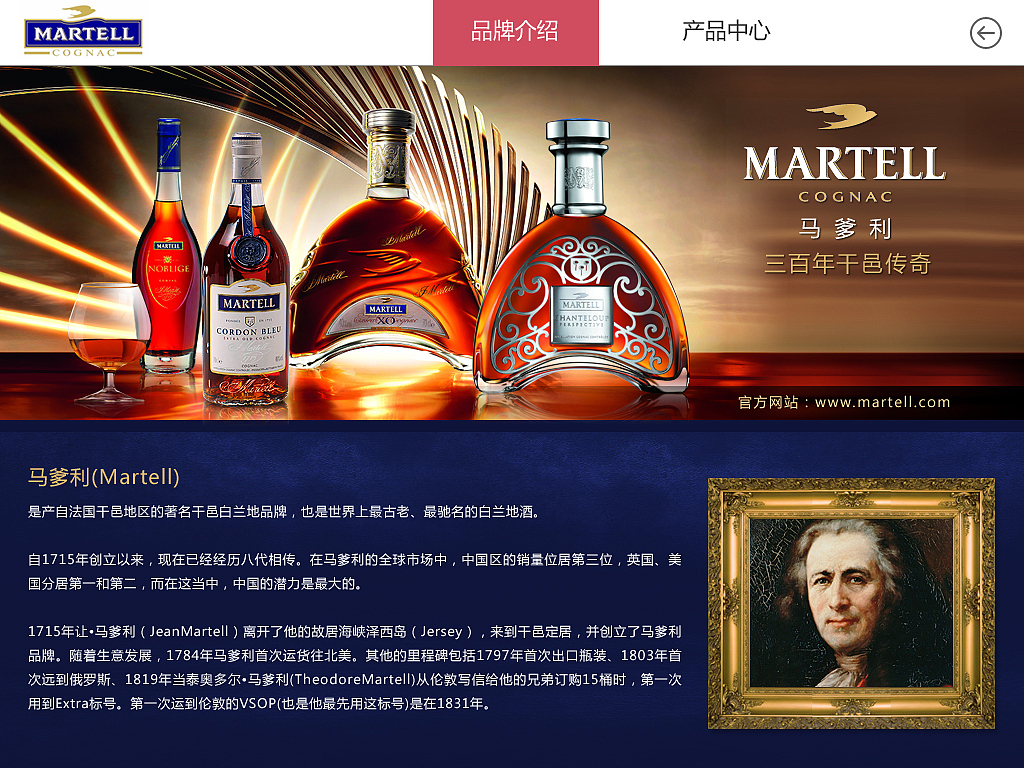Screen dimensions: 1024x768
Task: Tap the circular back arrow icon
Action: [x=985, y=33]
